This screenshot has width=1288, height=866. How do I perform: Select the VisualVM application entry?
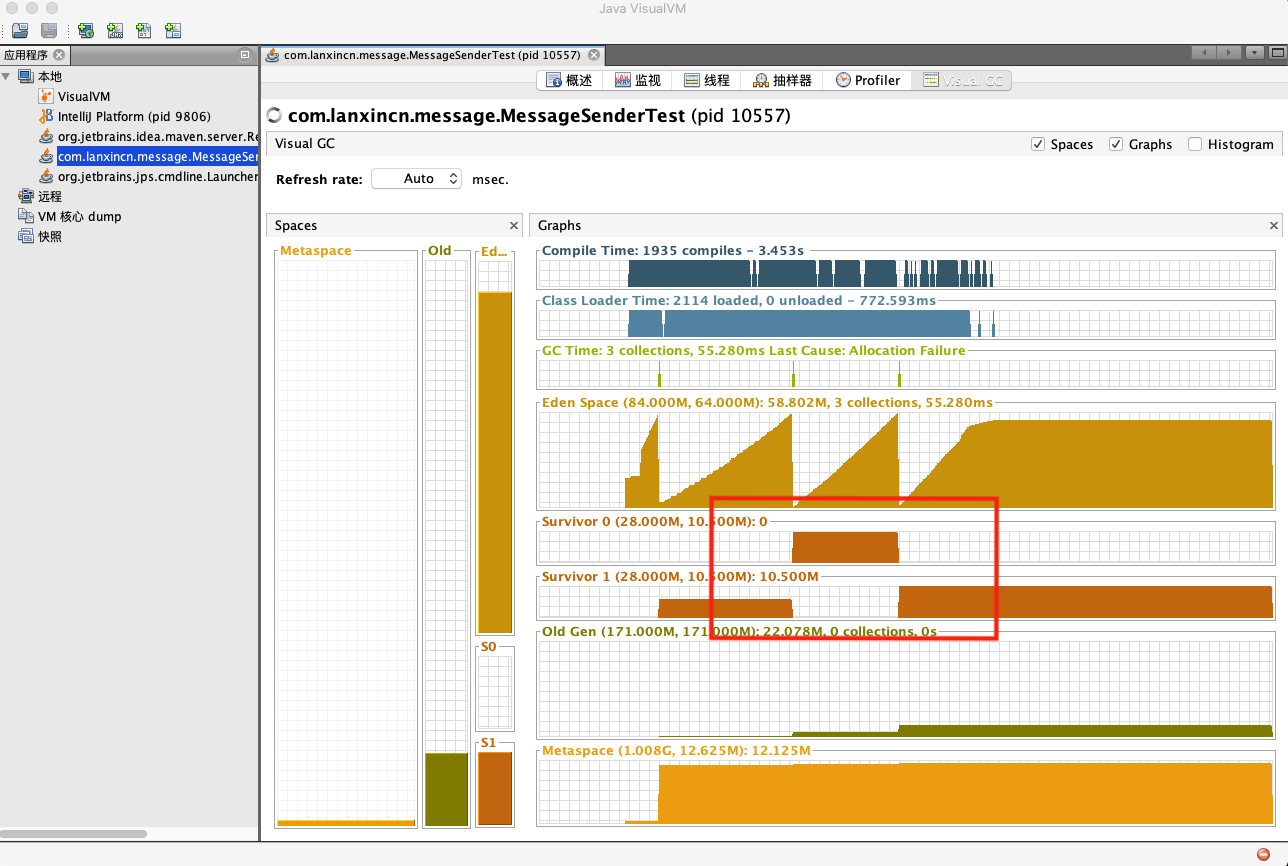pos(84,96)
